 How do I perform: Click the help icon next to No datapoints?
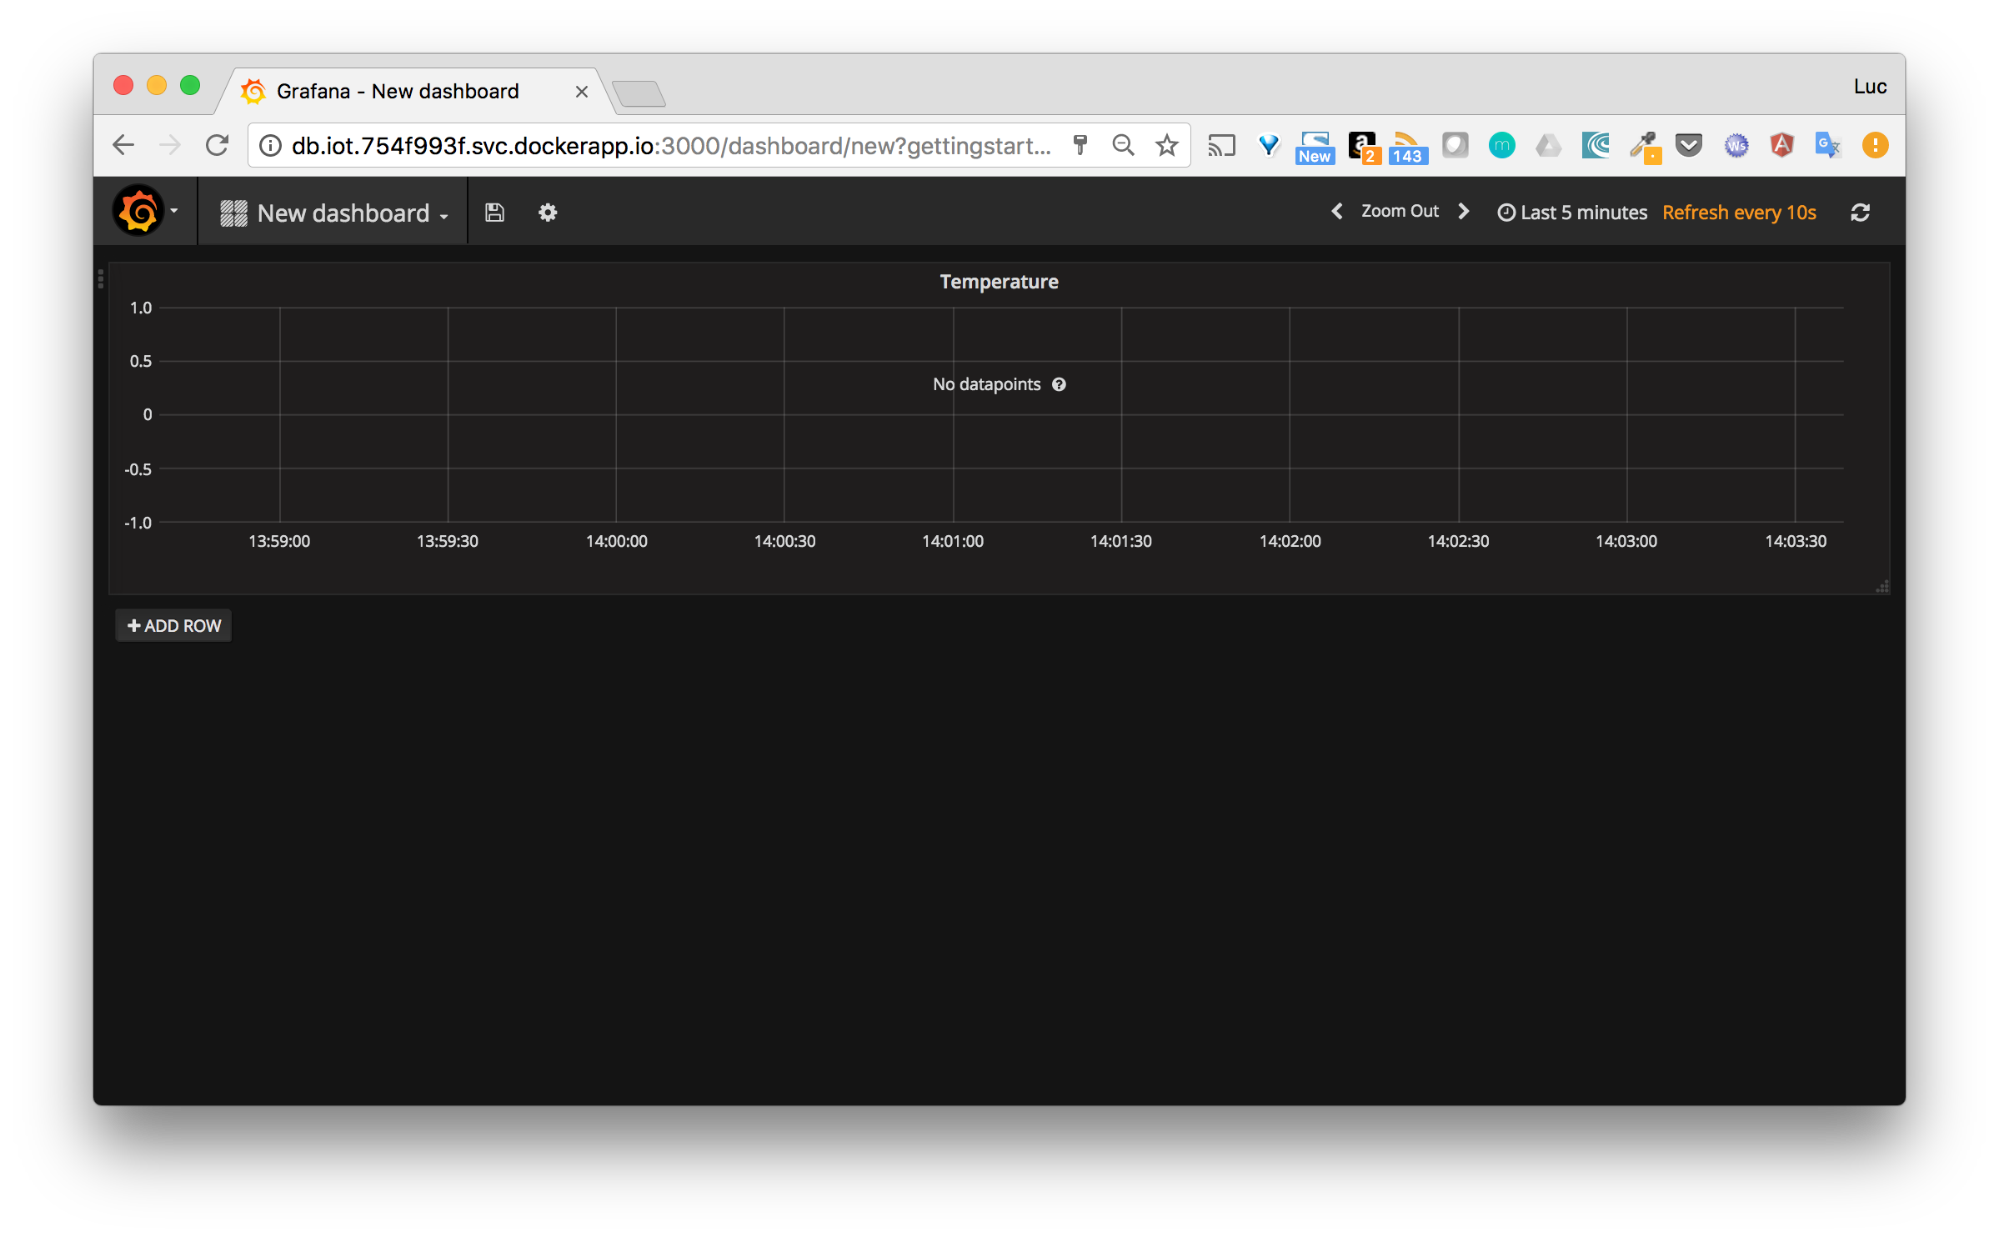(1059, 384)
